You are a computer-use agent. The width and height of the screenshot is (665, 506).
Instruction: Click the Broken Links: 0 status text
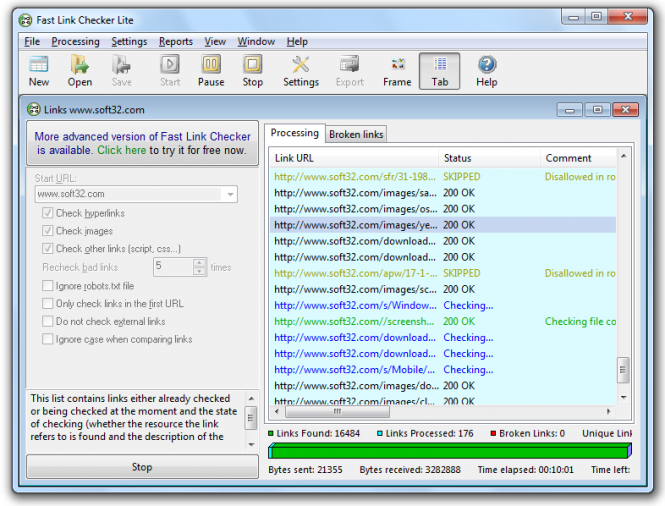click(532, 433)
